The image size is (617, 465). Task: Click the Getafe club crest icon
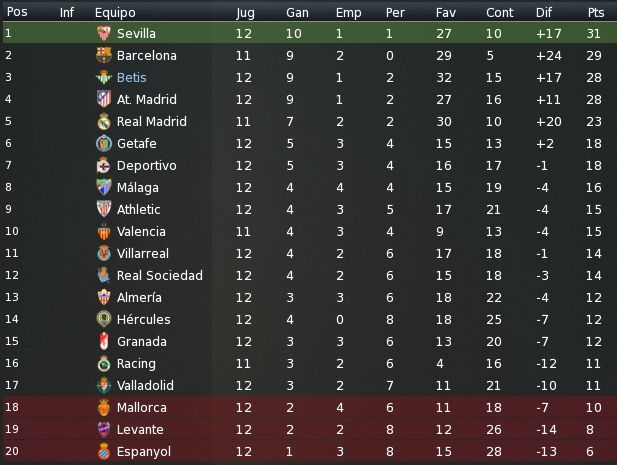click(104, 143)
